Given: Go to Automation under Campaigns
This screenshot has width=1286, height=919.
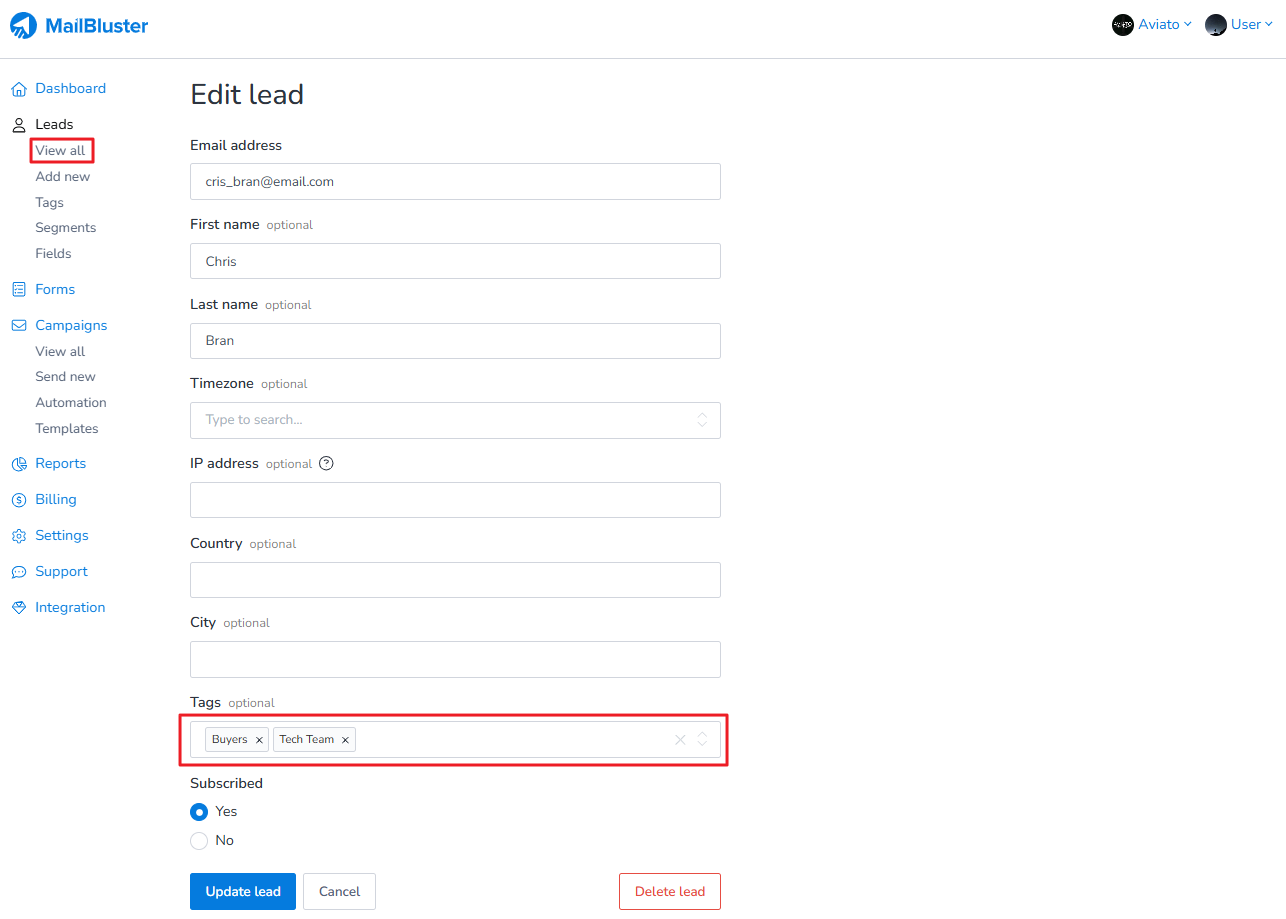Looking at the screenshot, I should tap(71, 403).
